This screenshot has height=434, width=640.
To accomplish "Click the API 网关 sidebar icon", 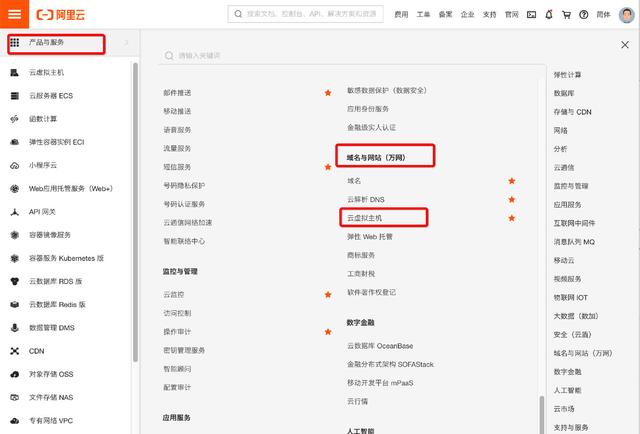I will [x=15, y=212].
